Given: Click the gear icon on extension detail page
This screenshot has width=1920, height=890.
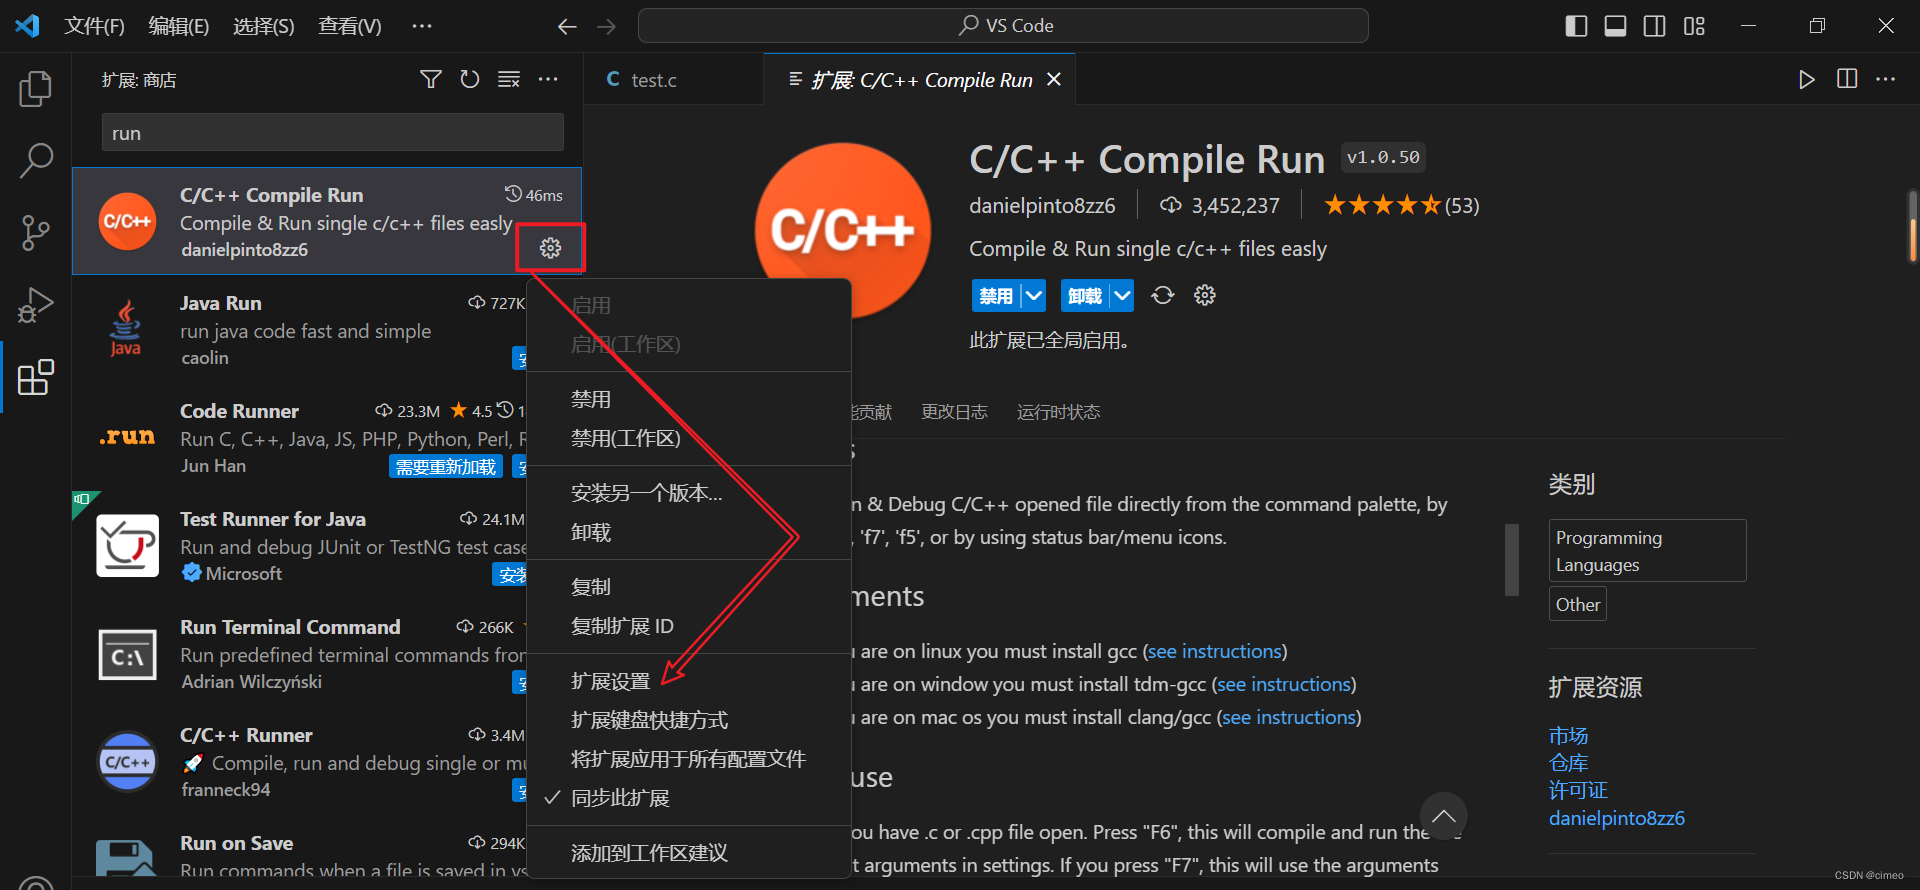Looking at the screenshot, I should click(x=1205, y=295).
